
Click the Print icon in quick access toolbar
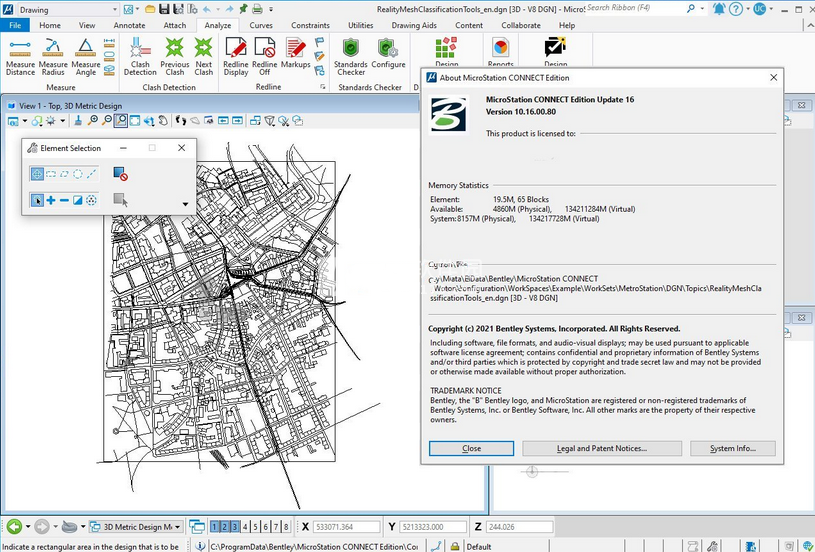pyautogui.click(x=257, y=9)
